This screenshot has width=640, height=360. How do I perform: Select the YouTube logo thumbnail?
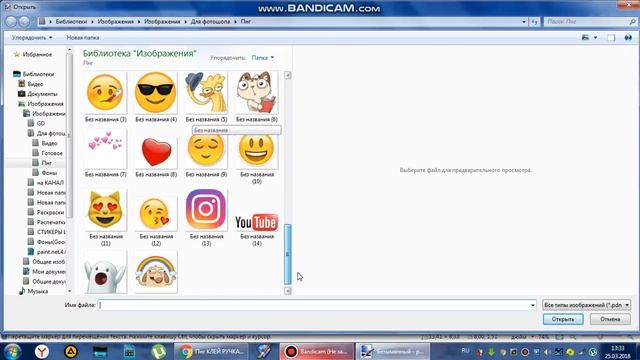tap(257, 222)
